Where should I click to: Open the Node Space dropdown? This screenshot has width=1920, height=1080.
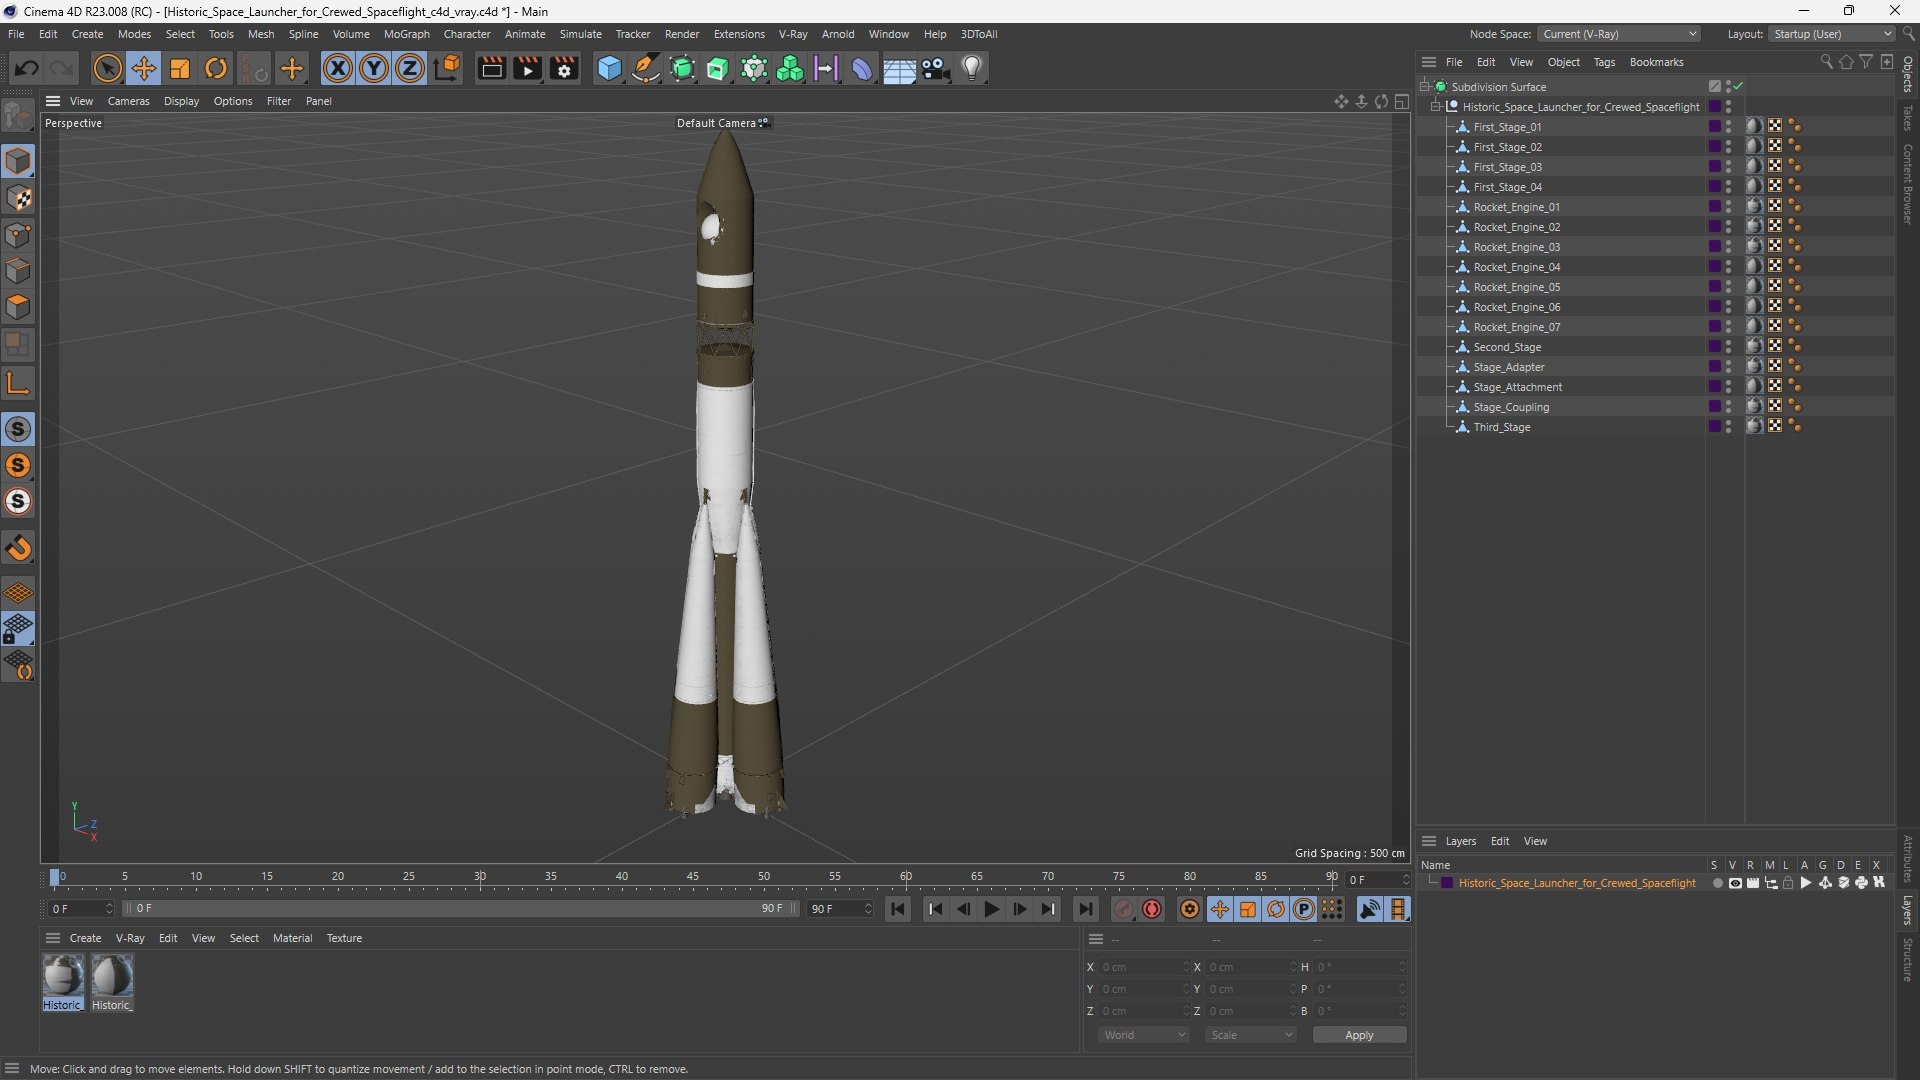point(1619,34)
